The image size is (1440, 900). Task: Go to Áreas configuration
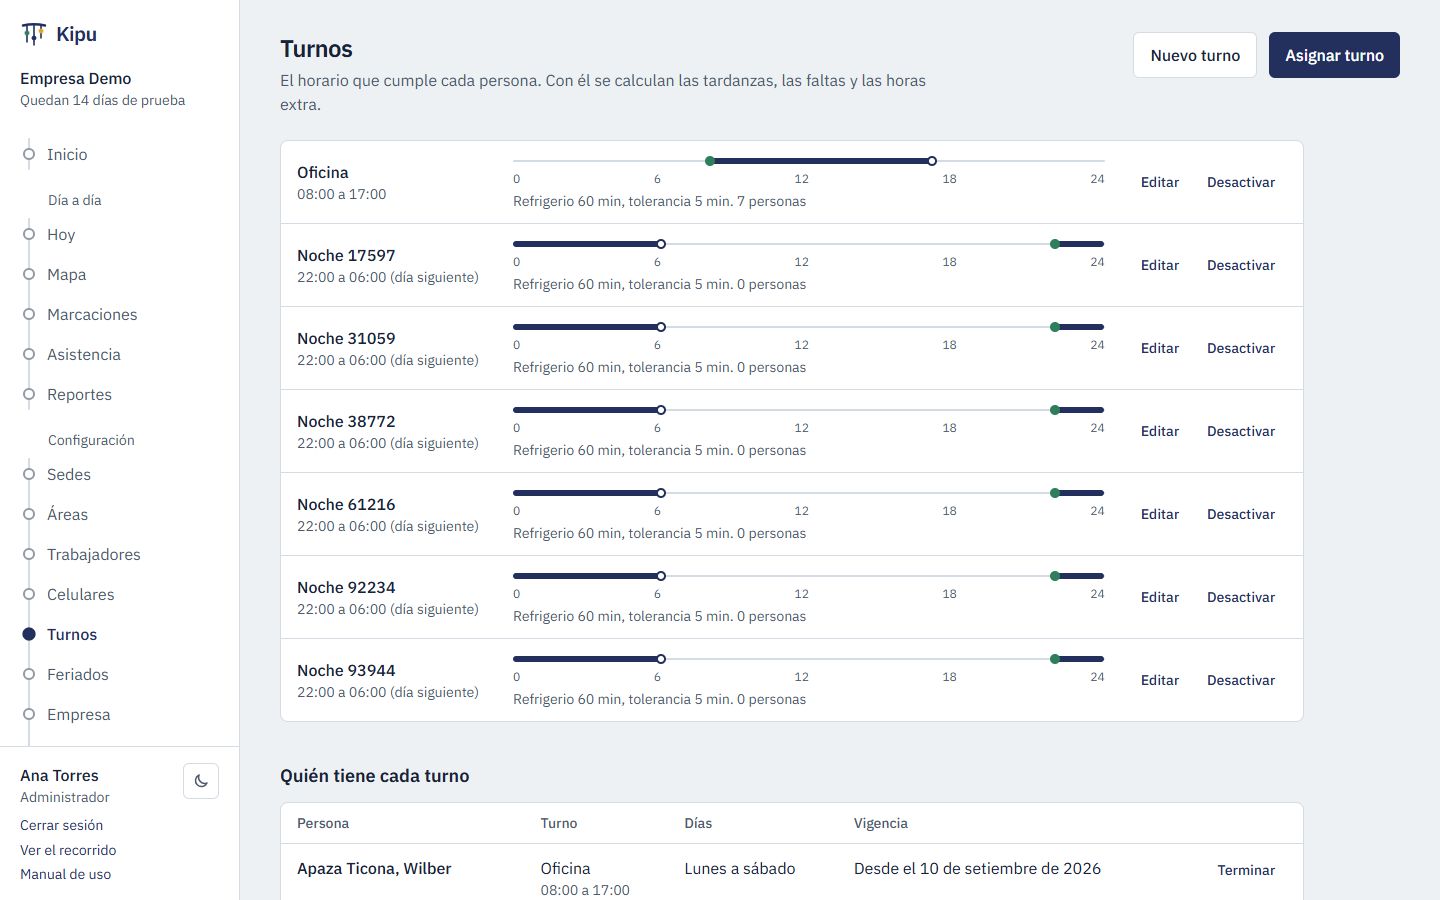coord(67,514)
